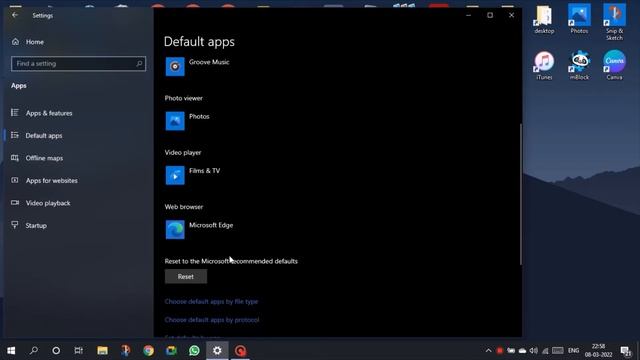Click the Microsoft Edge label
640x360 pixels.
coord(211,225)
